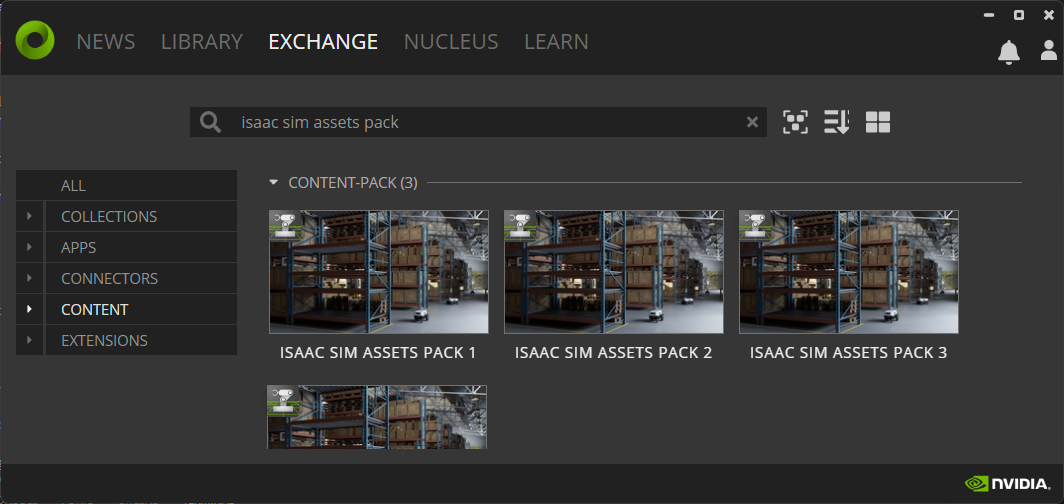The height and width of the screenshot is (504, 1064).
Task: Open the notifications bell
Action: point(1008,52)
